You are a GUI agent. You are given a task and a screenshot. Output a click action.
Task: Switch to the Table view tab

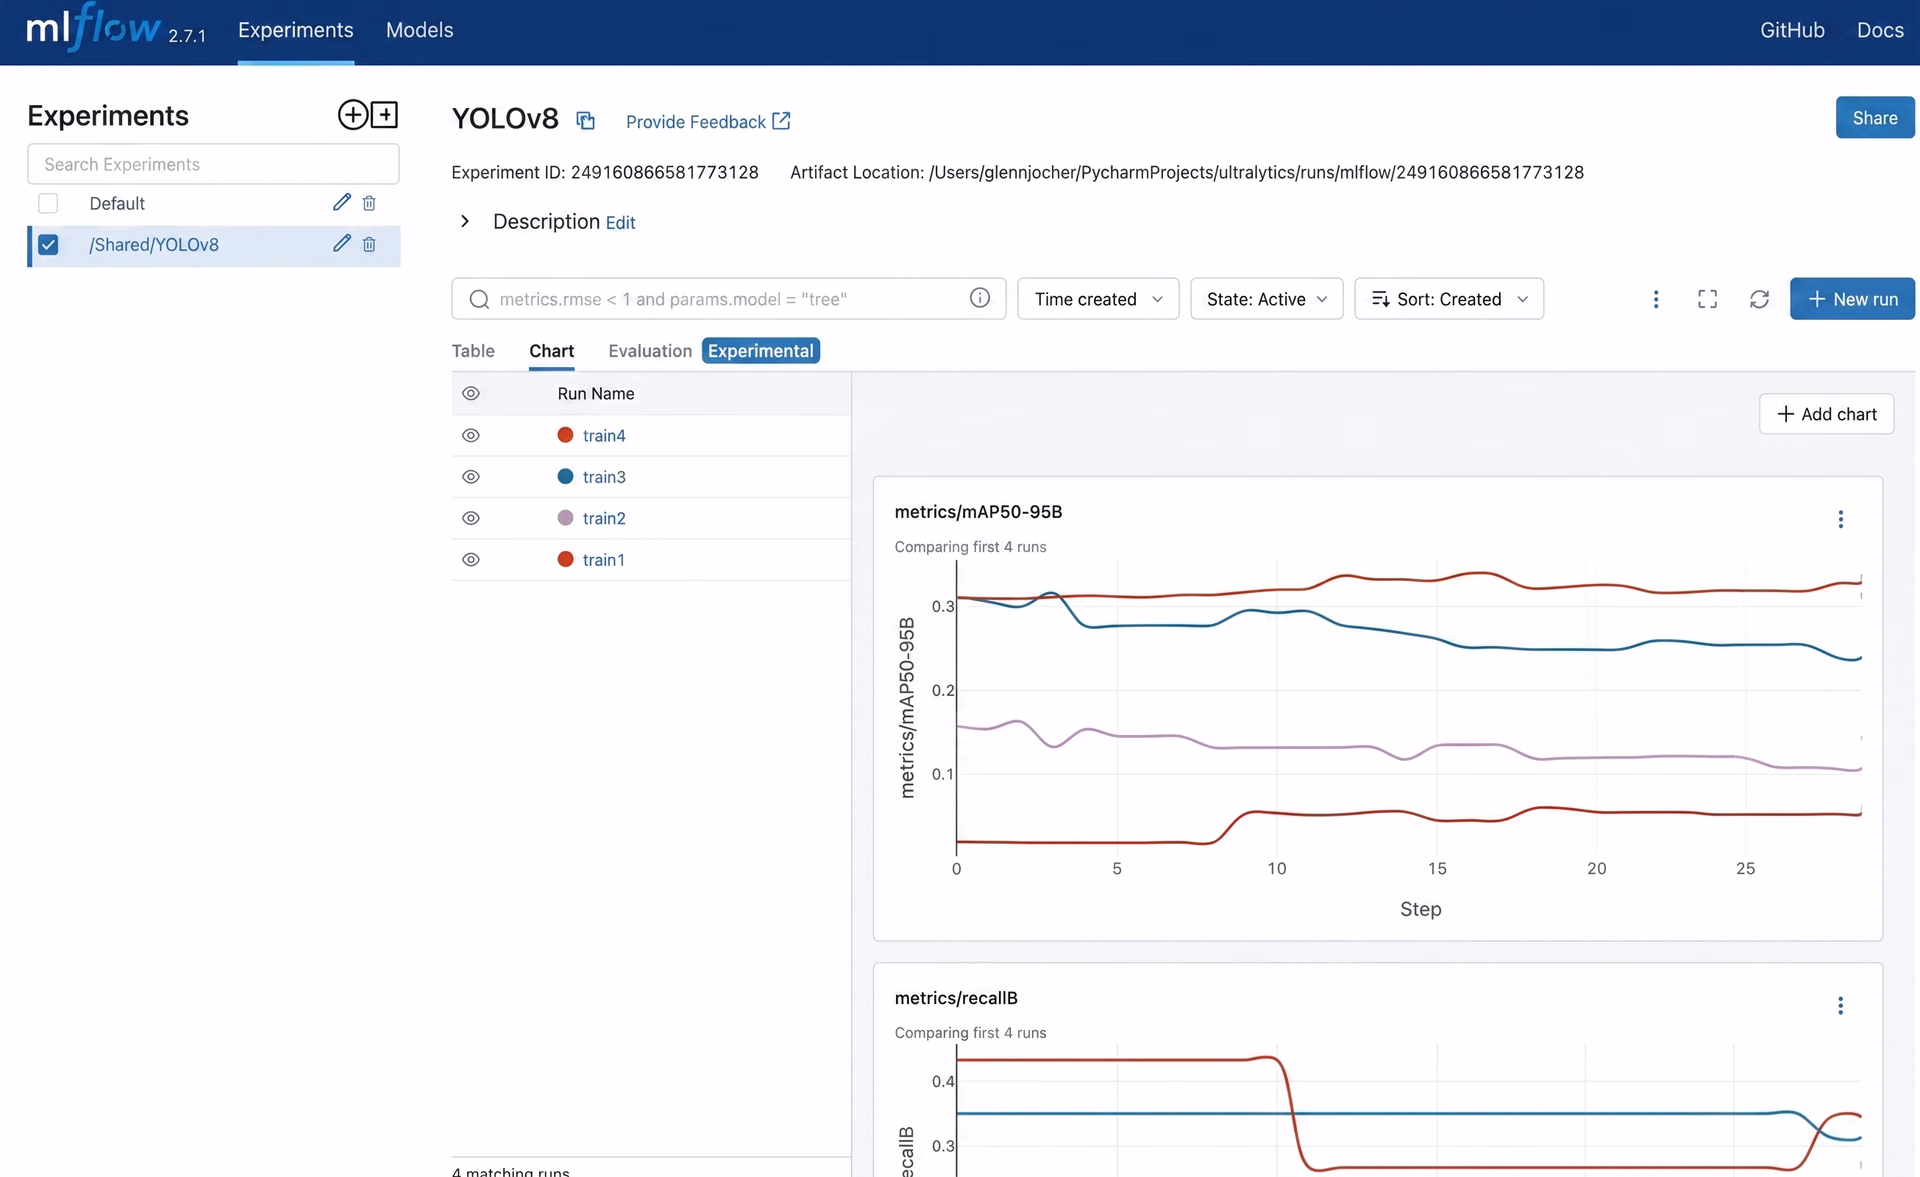(x=473, y=351)
